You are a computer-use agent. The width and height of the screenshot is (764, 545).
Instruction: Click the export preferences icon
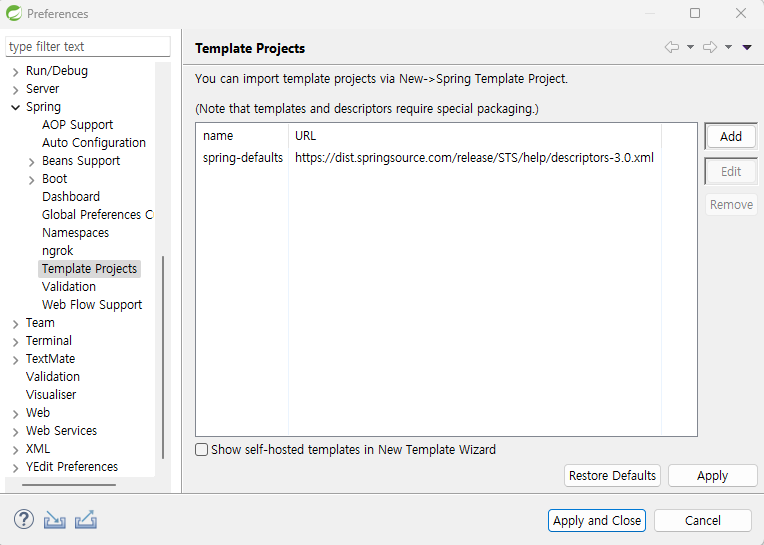point(86,520)
